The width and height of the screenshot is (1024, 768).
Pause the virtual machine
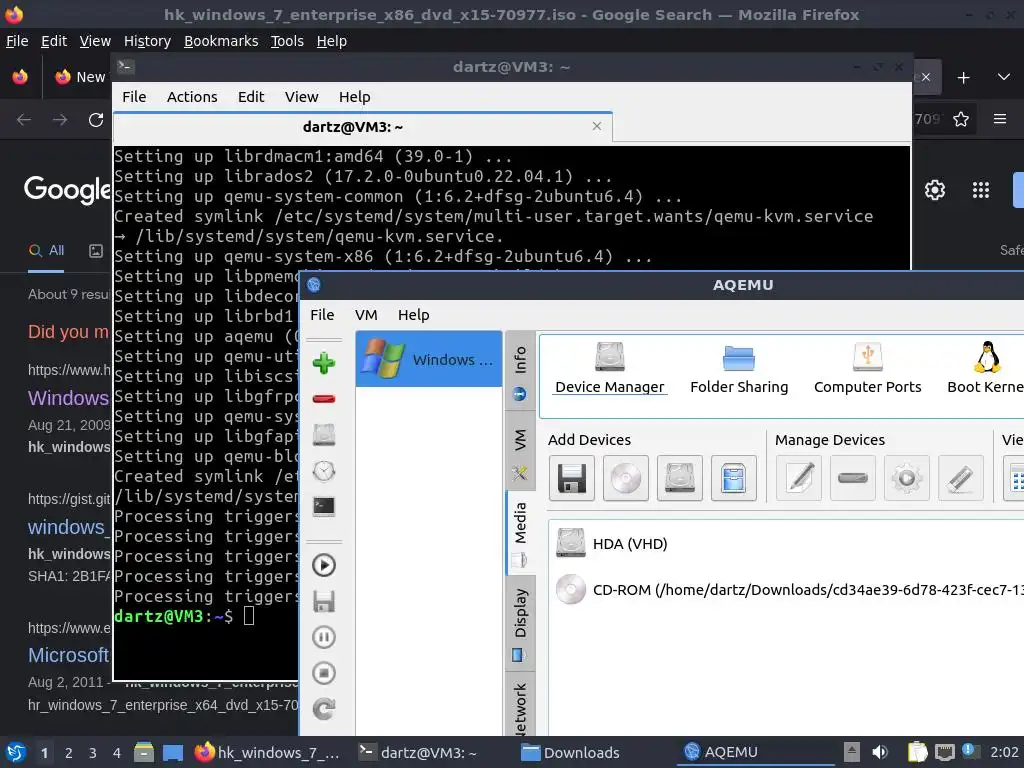point(324,637)
